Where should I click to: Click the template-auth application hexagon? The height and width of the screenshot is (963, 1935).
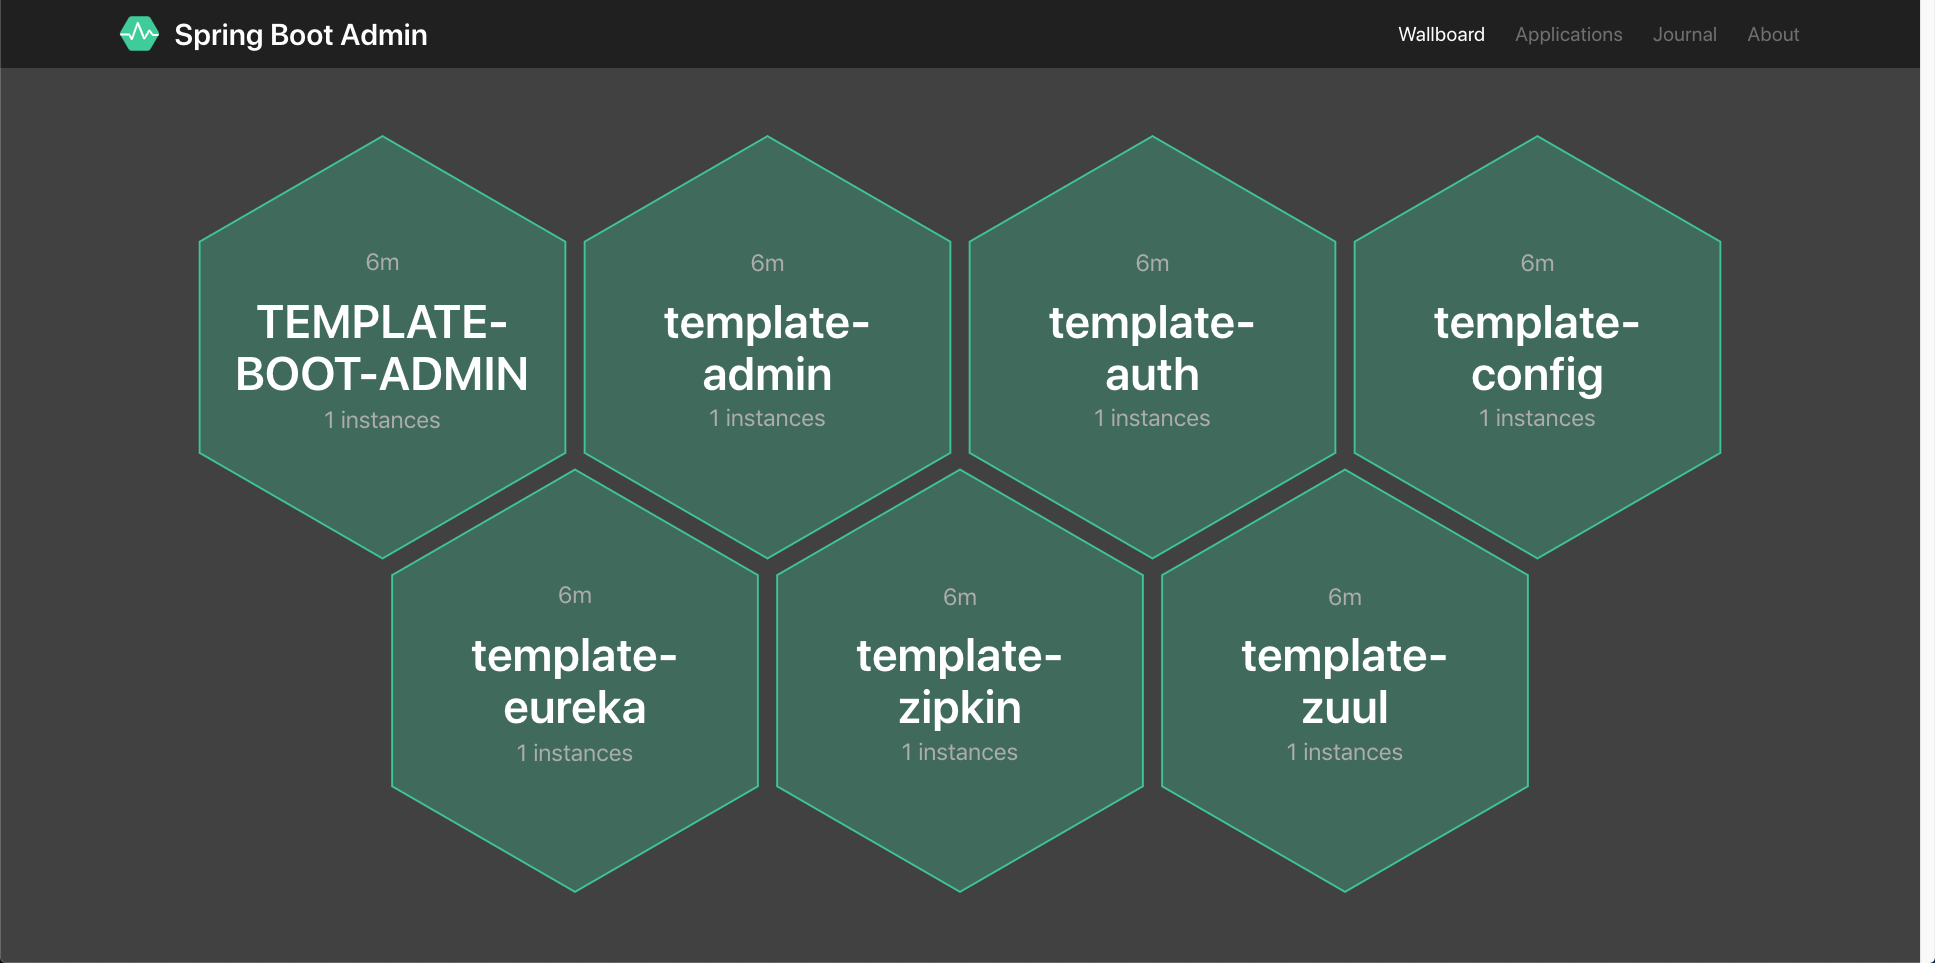coord(1152,347)
